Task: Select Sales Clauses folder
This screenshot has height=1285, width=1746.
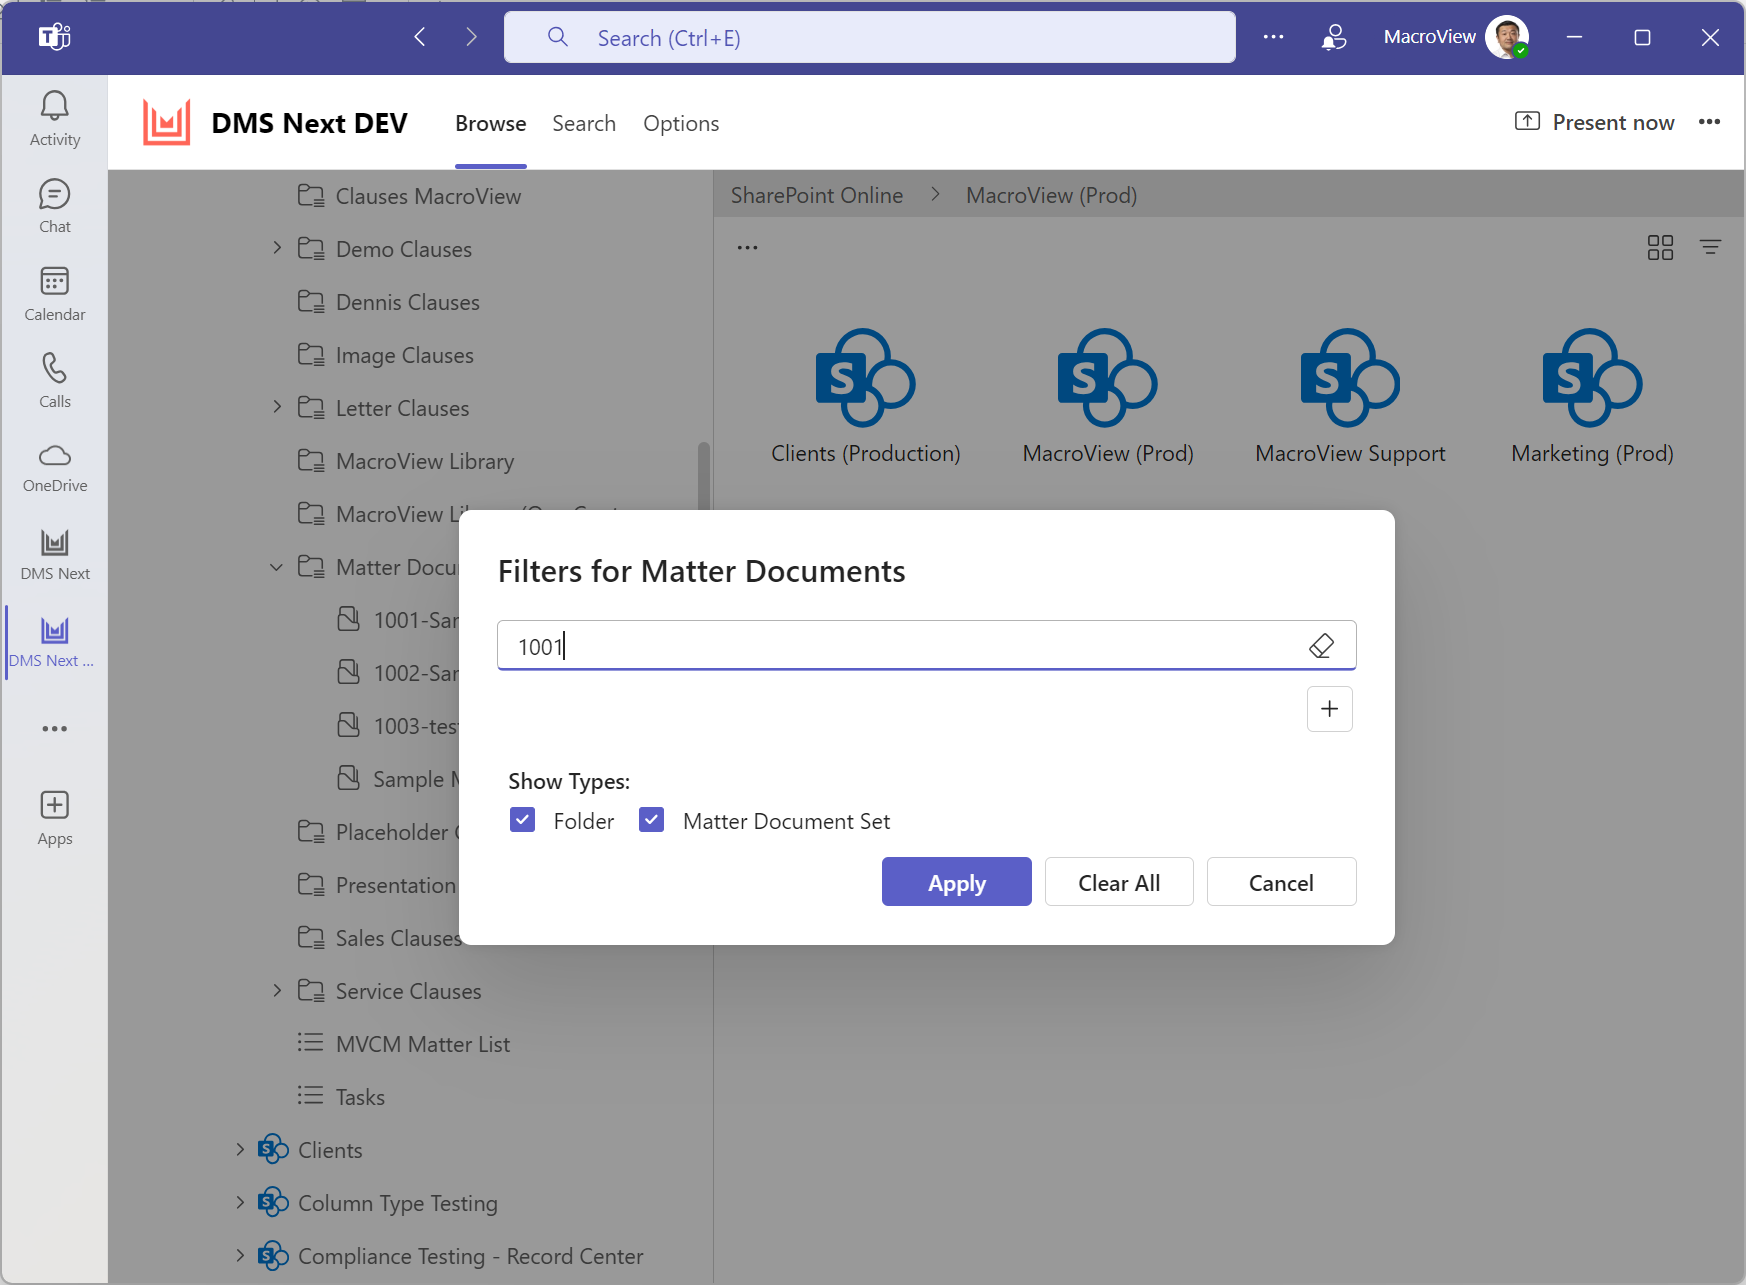Action: (x=380, y=938)
